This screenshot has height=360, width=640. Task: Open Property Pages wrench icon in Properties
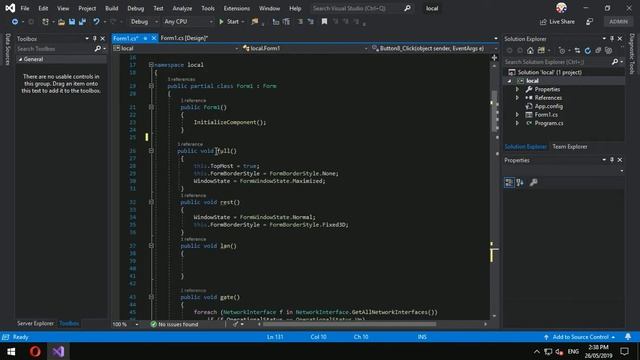[x=533, y=182]
